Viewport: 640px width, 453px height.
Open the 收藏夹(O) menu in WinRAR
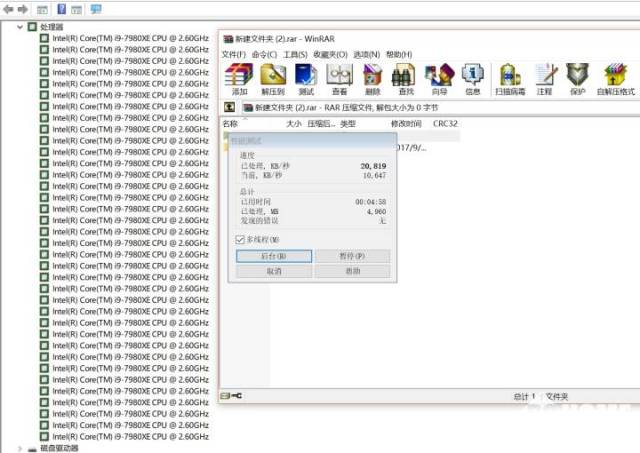330,54
